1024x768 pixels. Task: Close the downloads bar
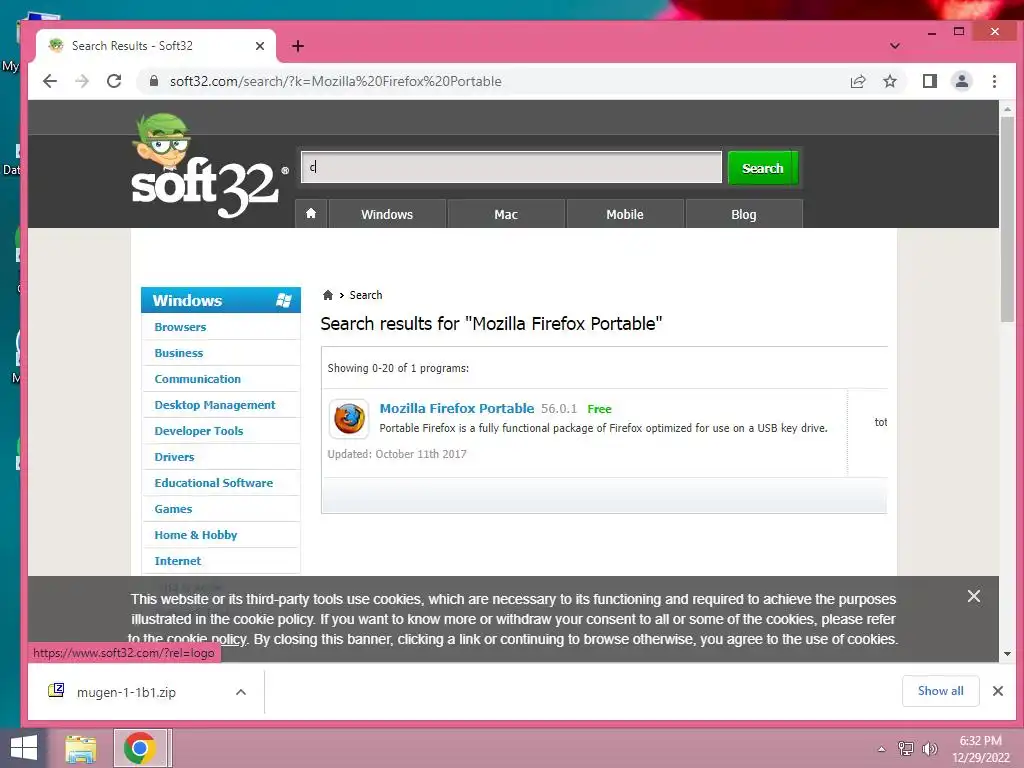pos(997,691)
